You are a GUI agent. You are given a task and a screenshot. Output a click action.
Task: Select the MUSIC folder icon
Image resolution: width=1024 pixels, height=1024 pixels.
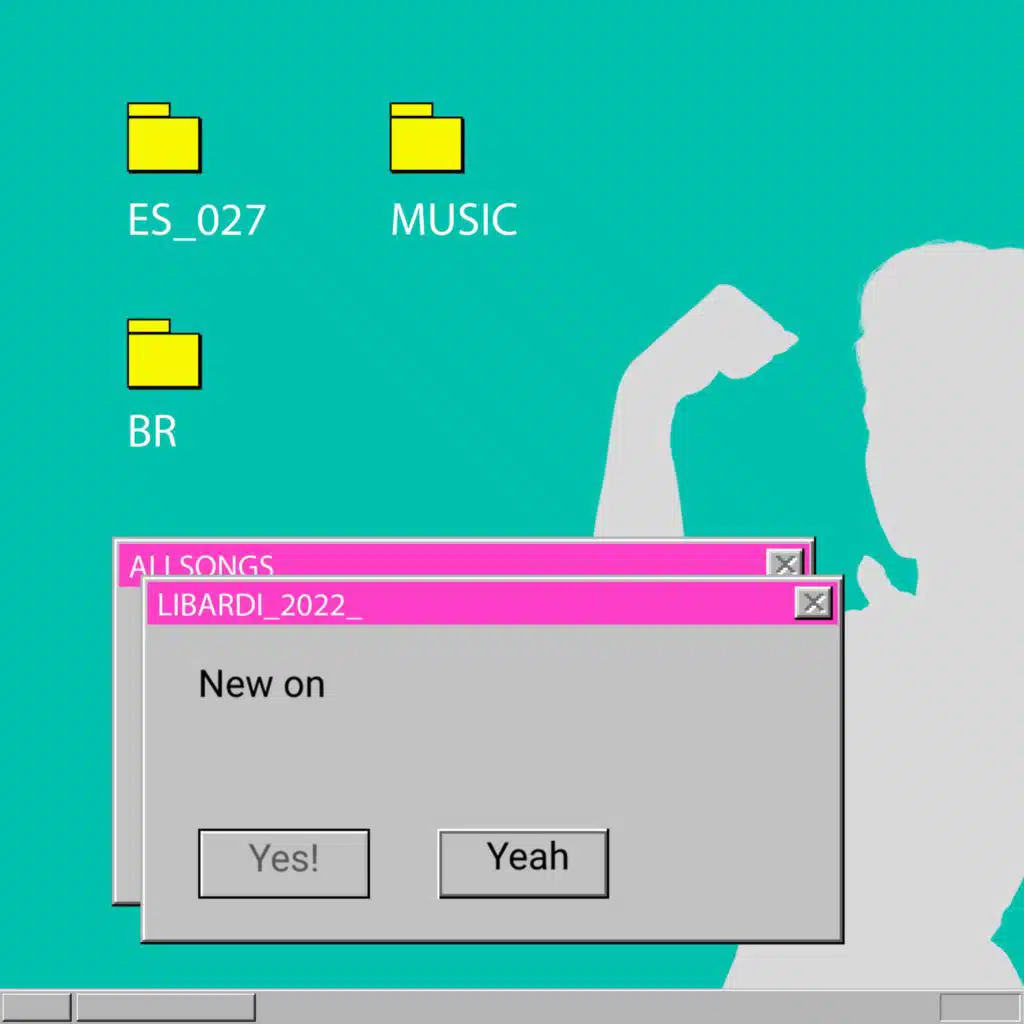tap(426, 138)
